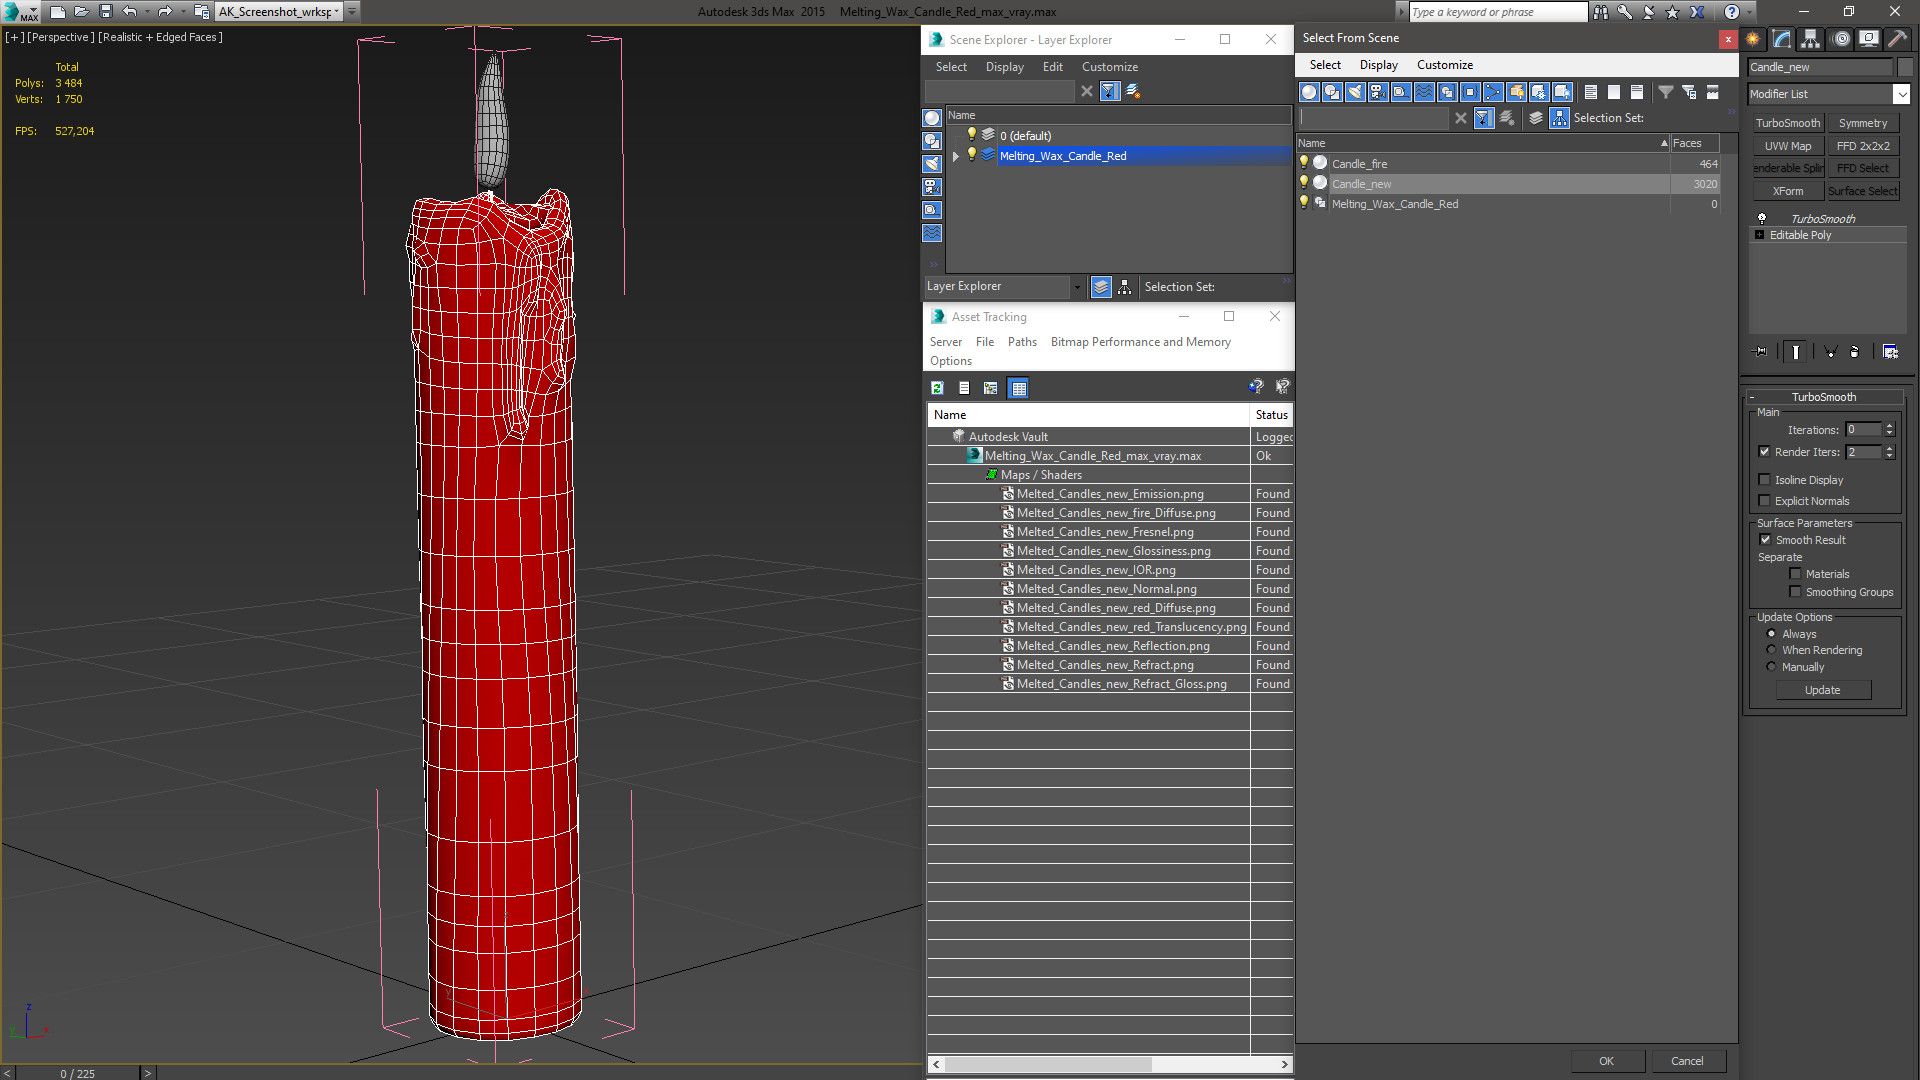Open Server menu in Asset Tracking
The width and height of the screenshot is (1920, 1080).
[945, 342]
